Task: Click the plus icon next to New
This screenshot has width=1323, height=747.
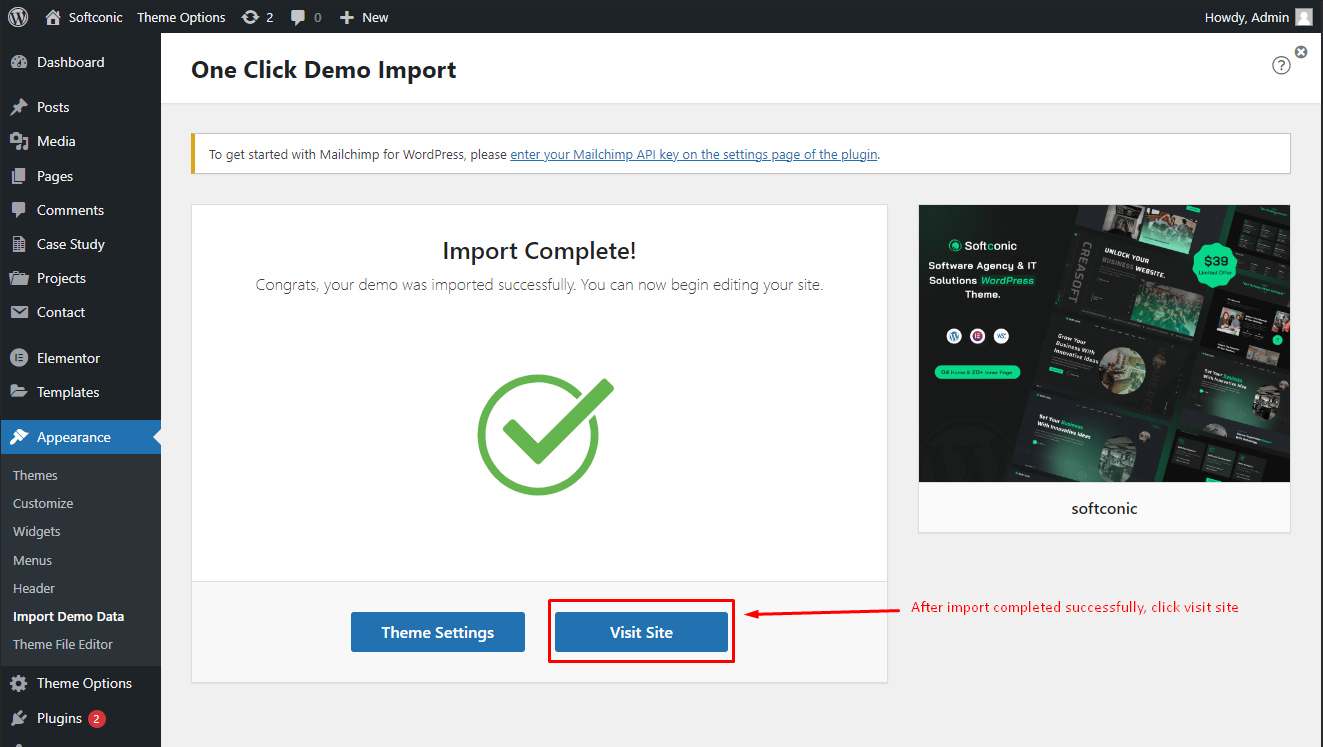Action: pyautogui.click(x=346, y=17)
